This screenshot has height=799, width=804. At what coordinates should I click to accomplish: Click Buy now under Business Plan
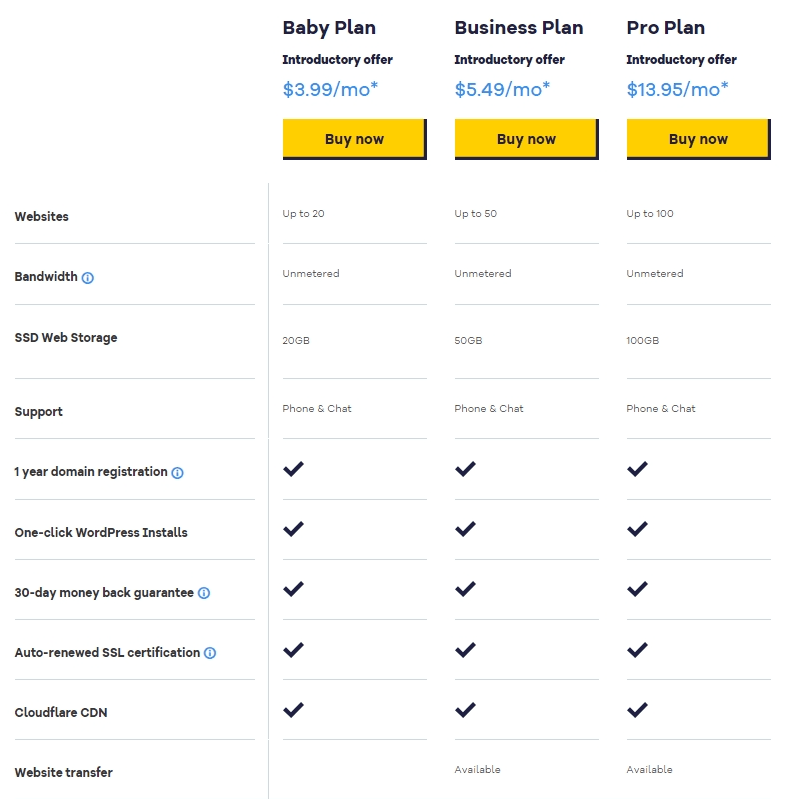pos(526,138)
